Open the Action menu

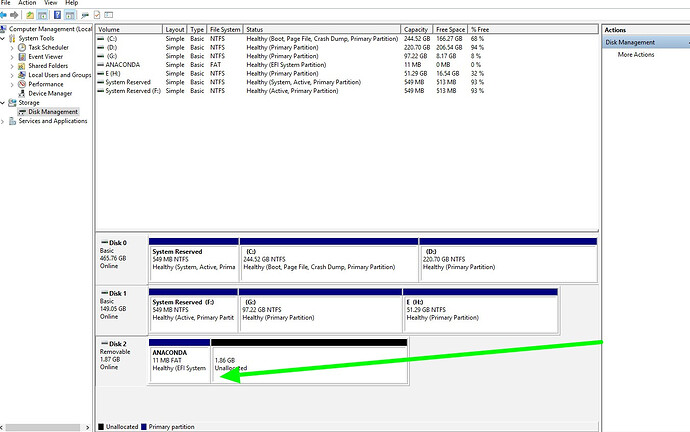coord(27,3)
